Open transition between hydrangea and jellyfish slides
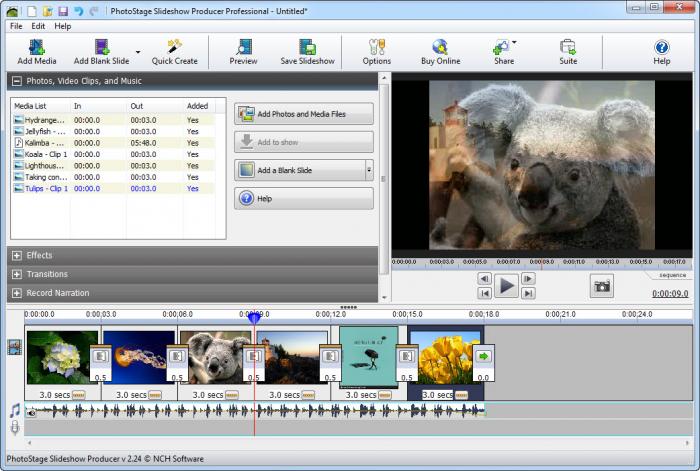700x471 pixels. [x=100, y=363]
